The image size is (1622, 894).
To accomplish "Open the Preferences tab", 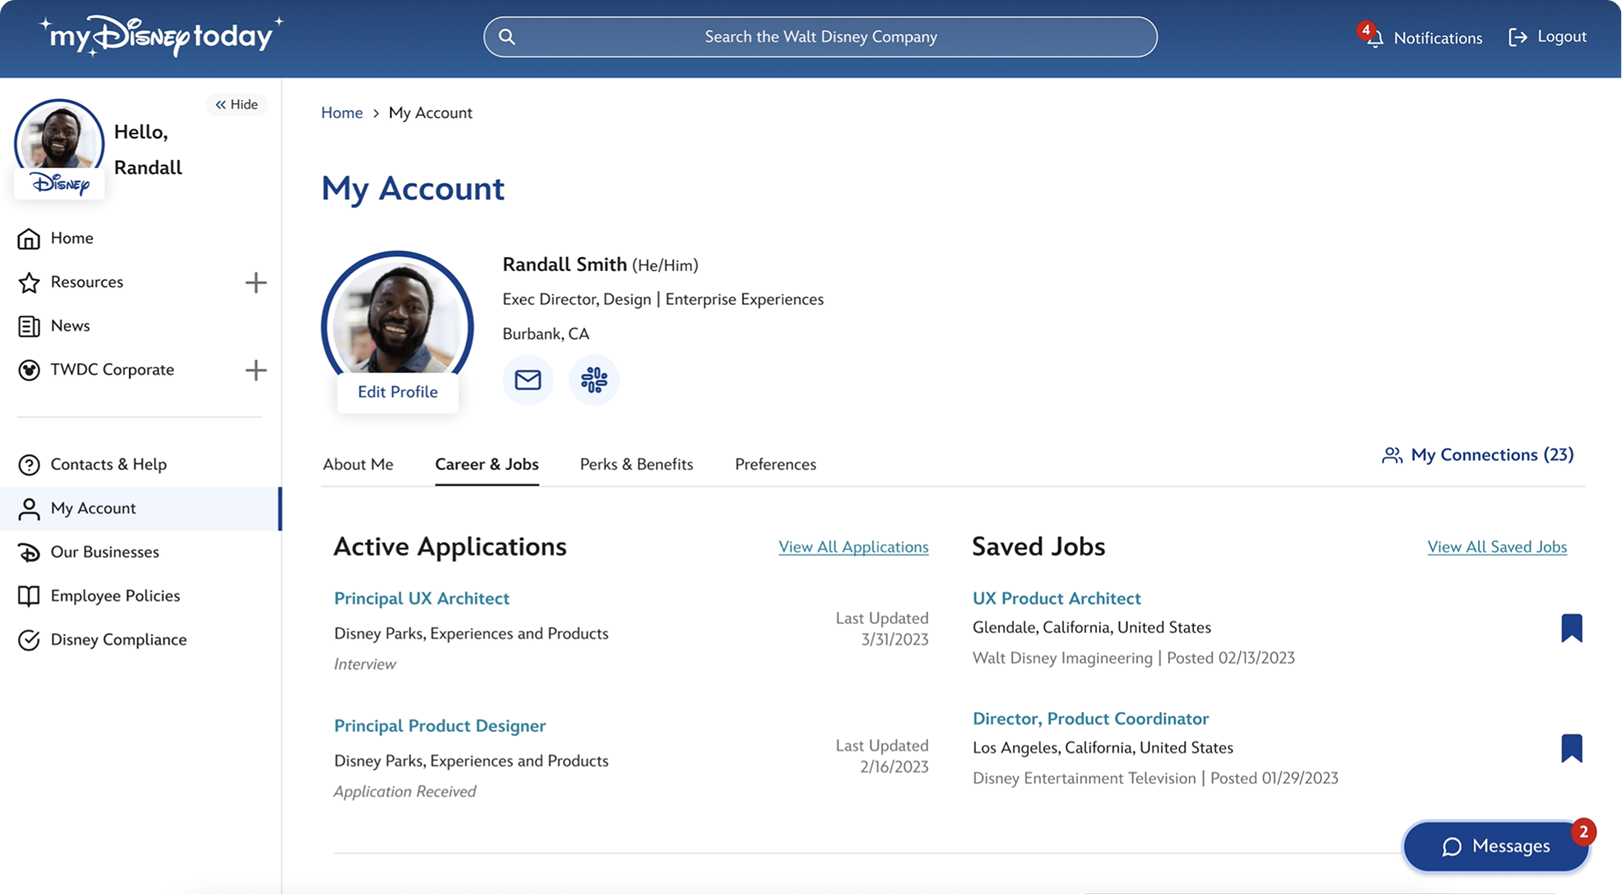I will 775,464.
